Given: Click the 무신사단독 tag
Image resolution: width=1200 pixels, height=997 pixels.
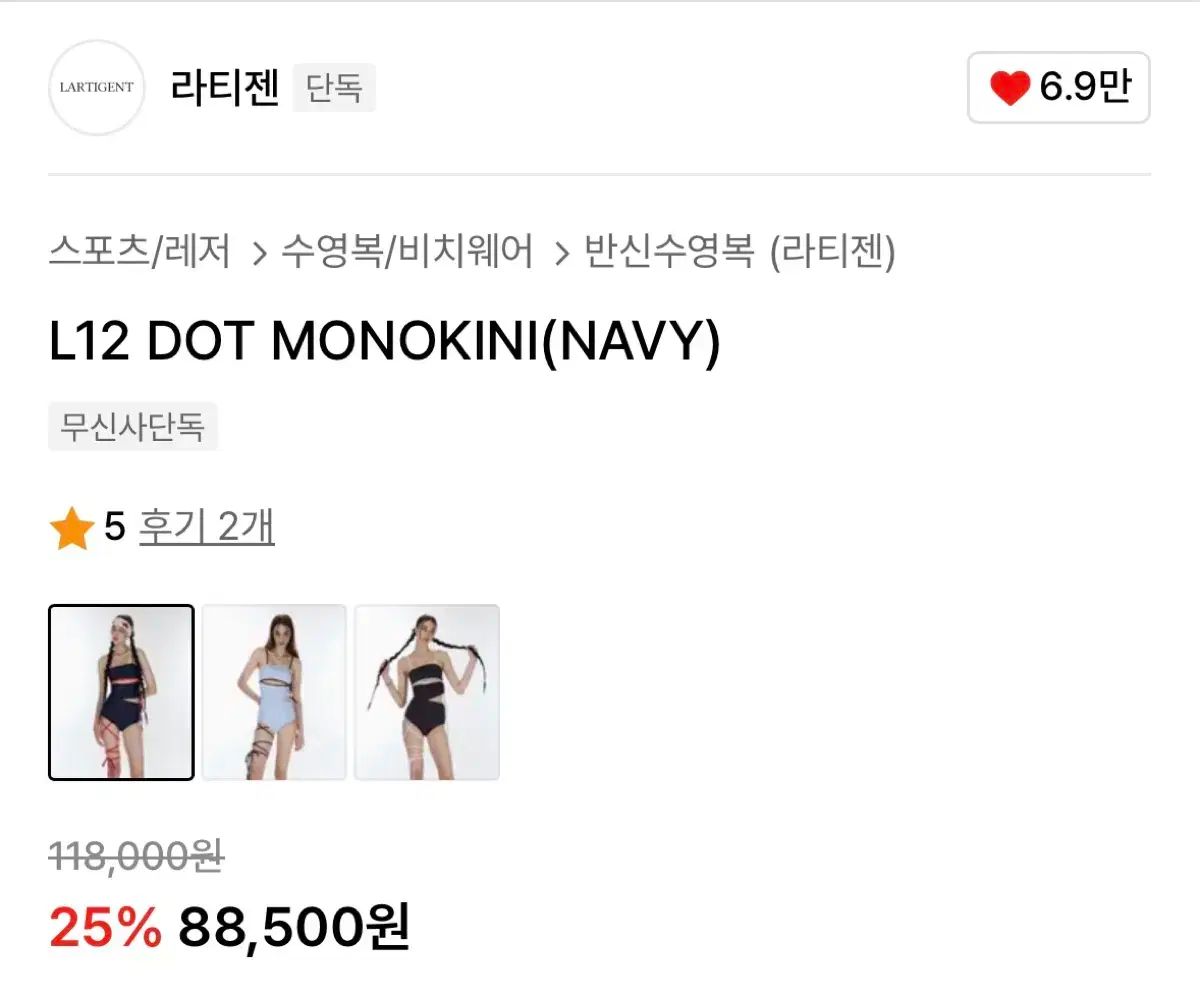Looking at the screenshot, I should 133,428.
